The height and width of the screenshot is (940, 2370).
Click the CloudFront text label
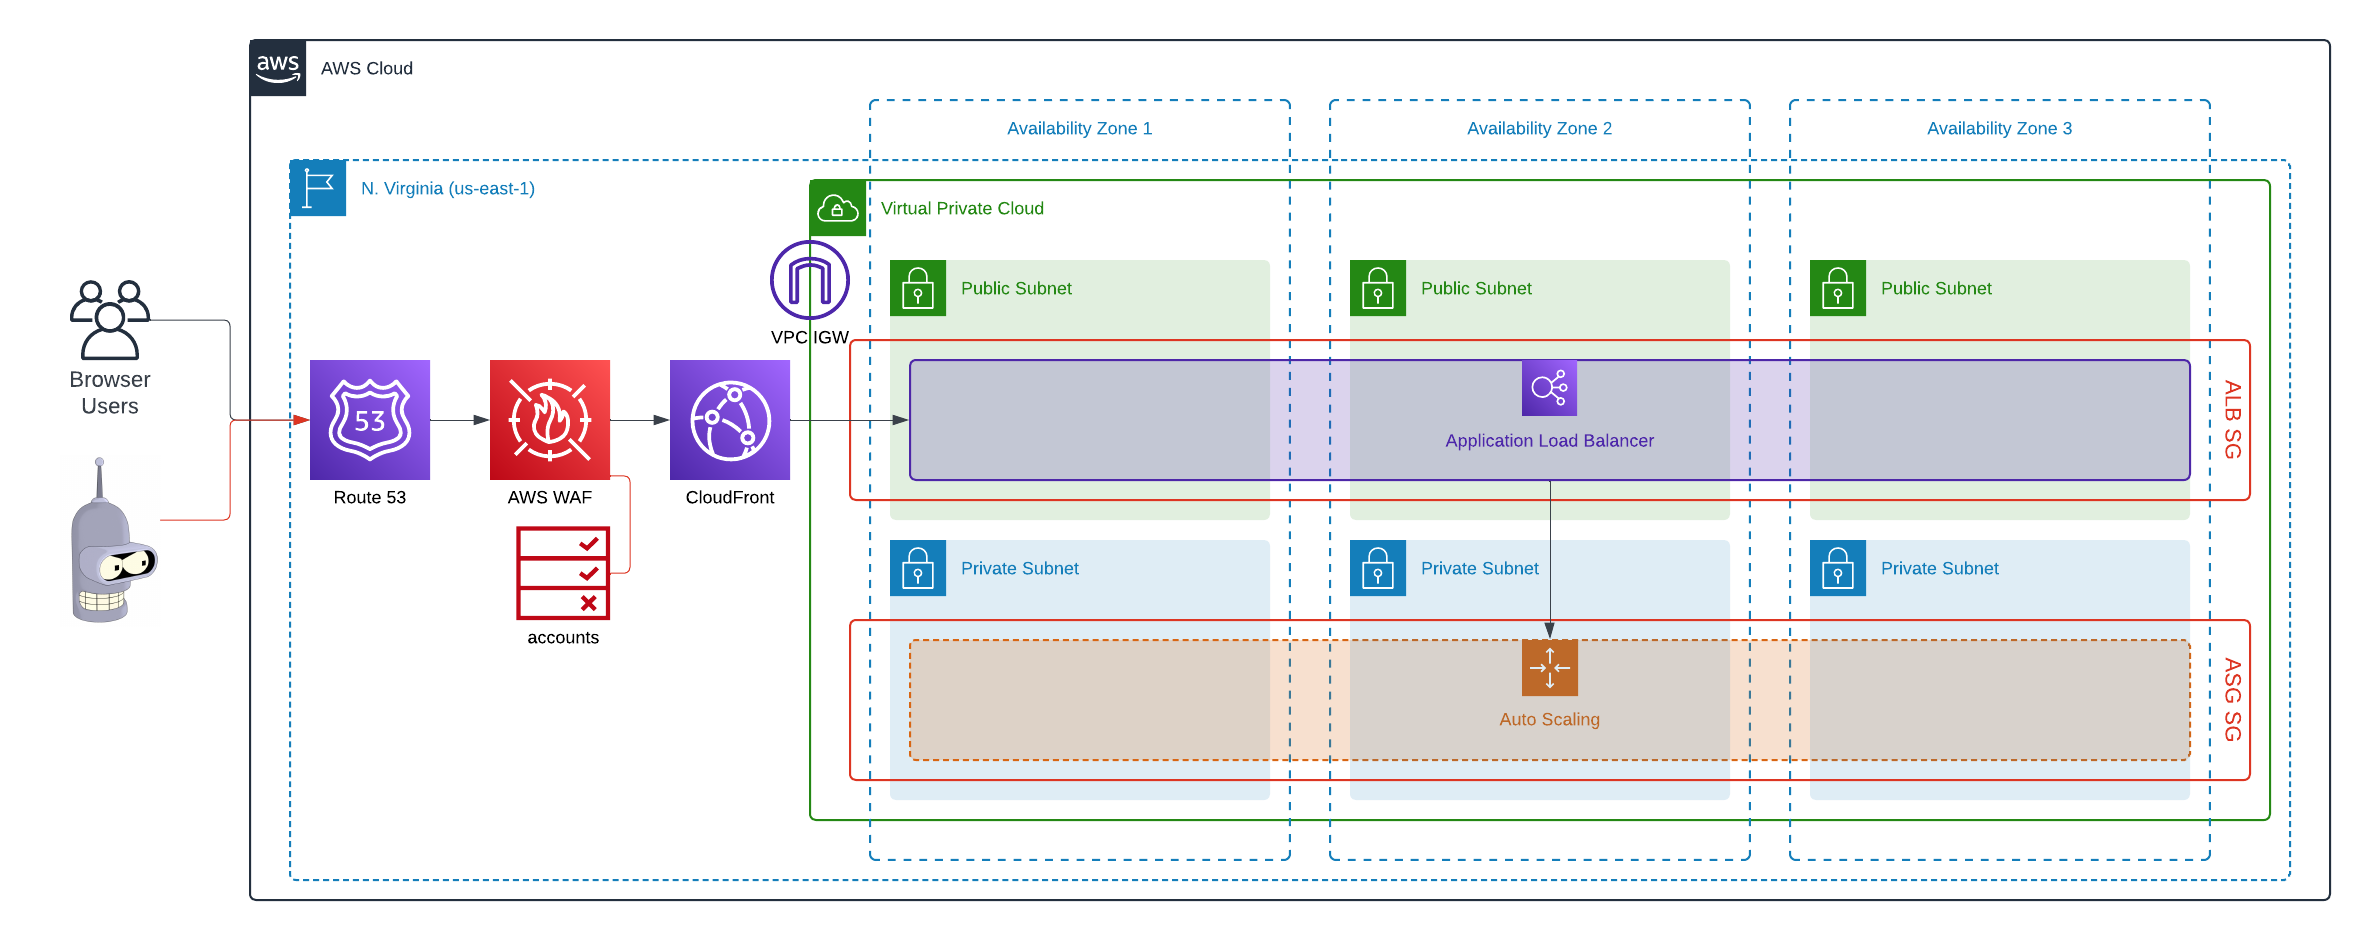pos(730,497)
